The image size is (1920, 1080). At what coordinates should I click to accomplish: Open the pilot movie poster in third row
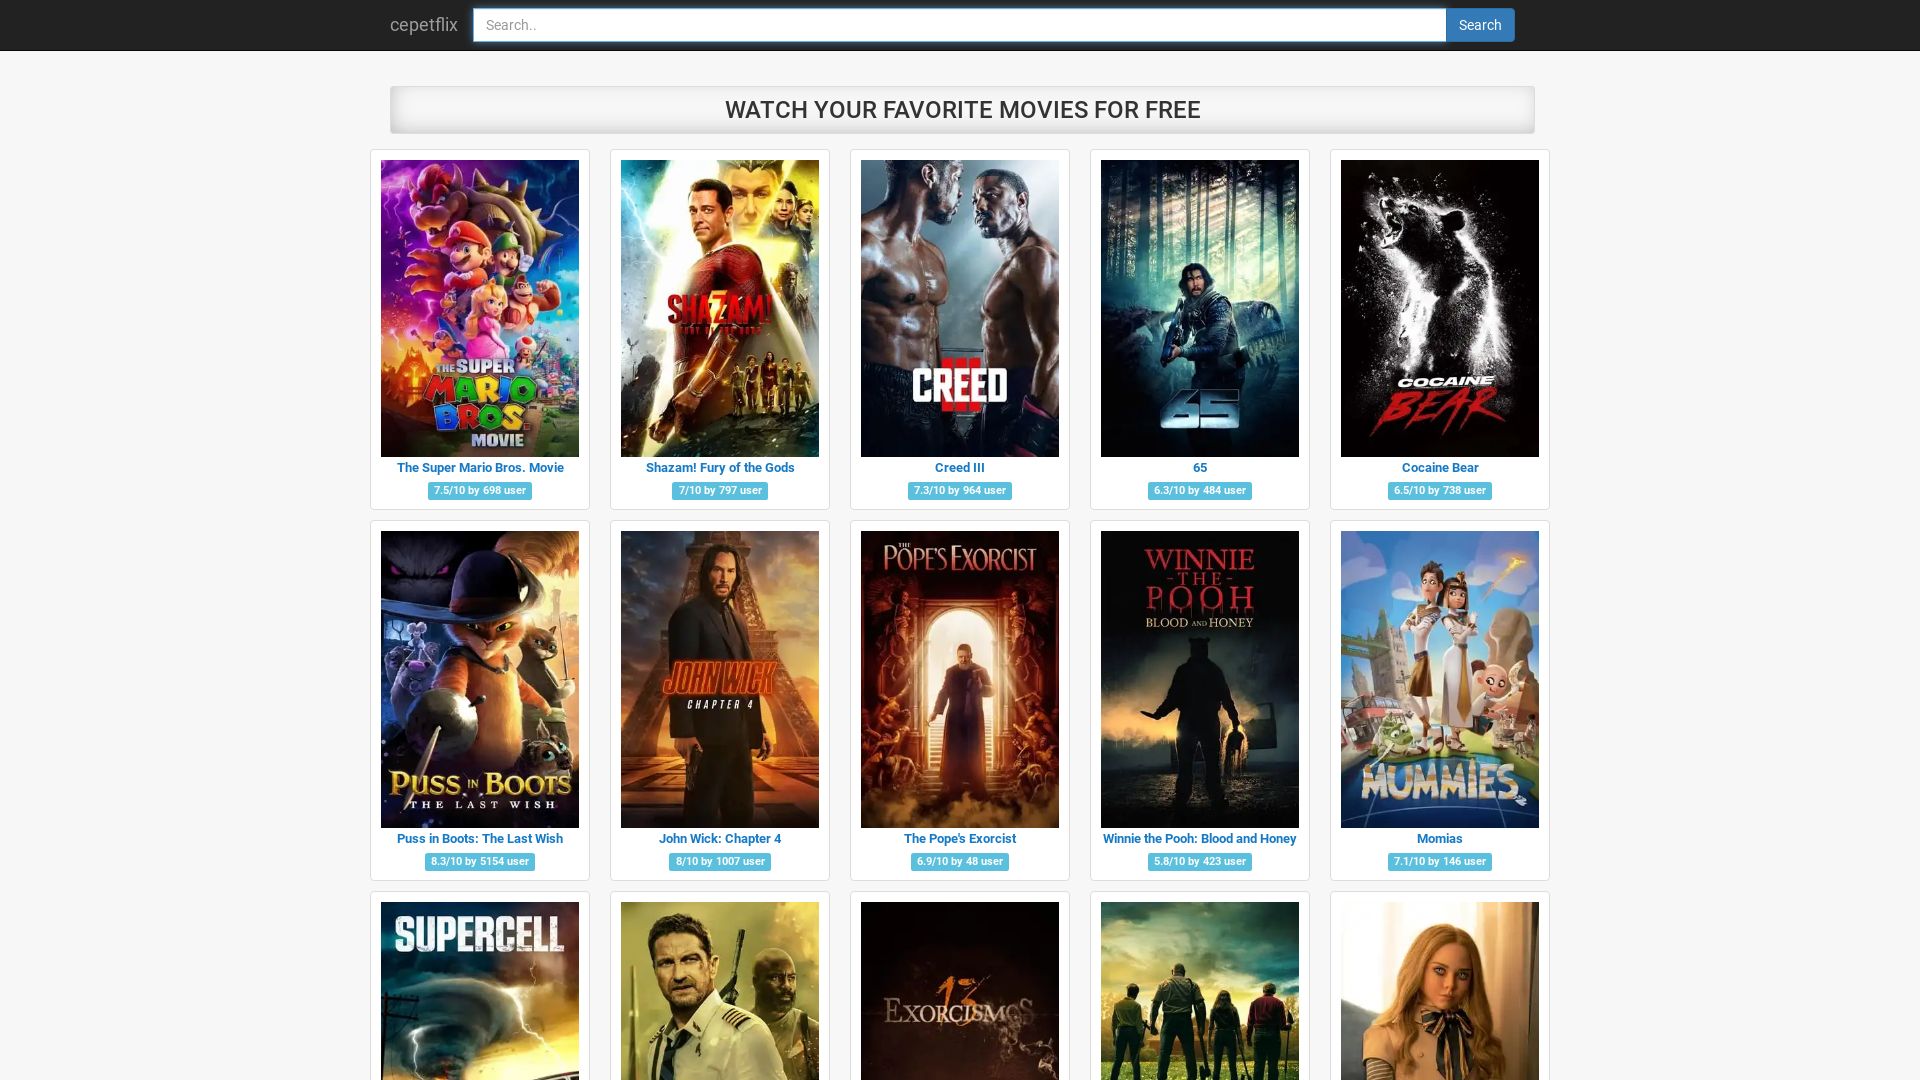(x=720, y=991)
